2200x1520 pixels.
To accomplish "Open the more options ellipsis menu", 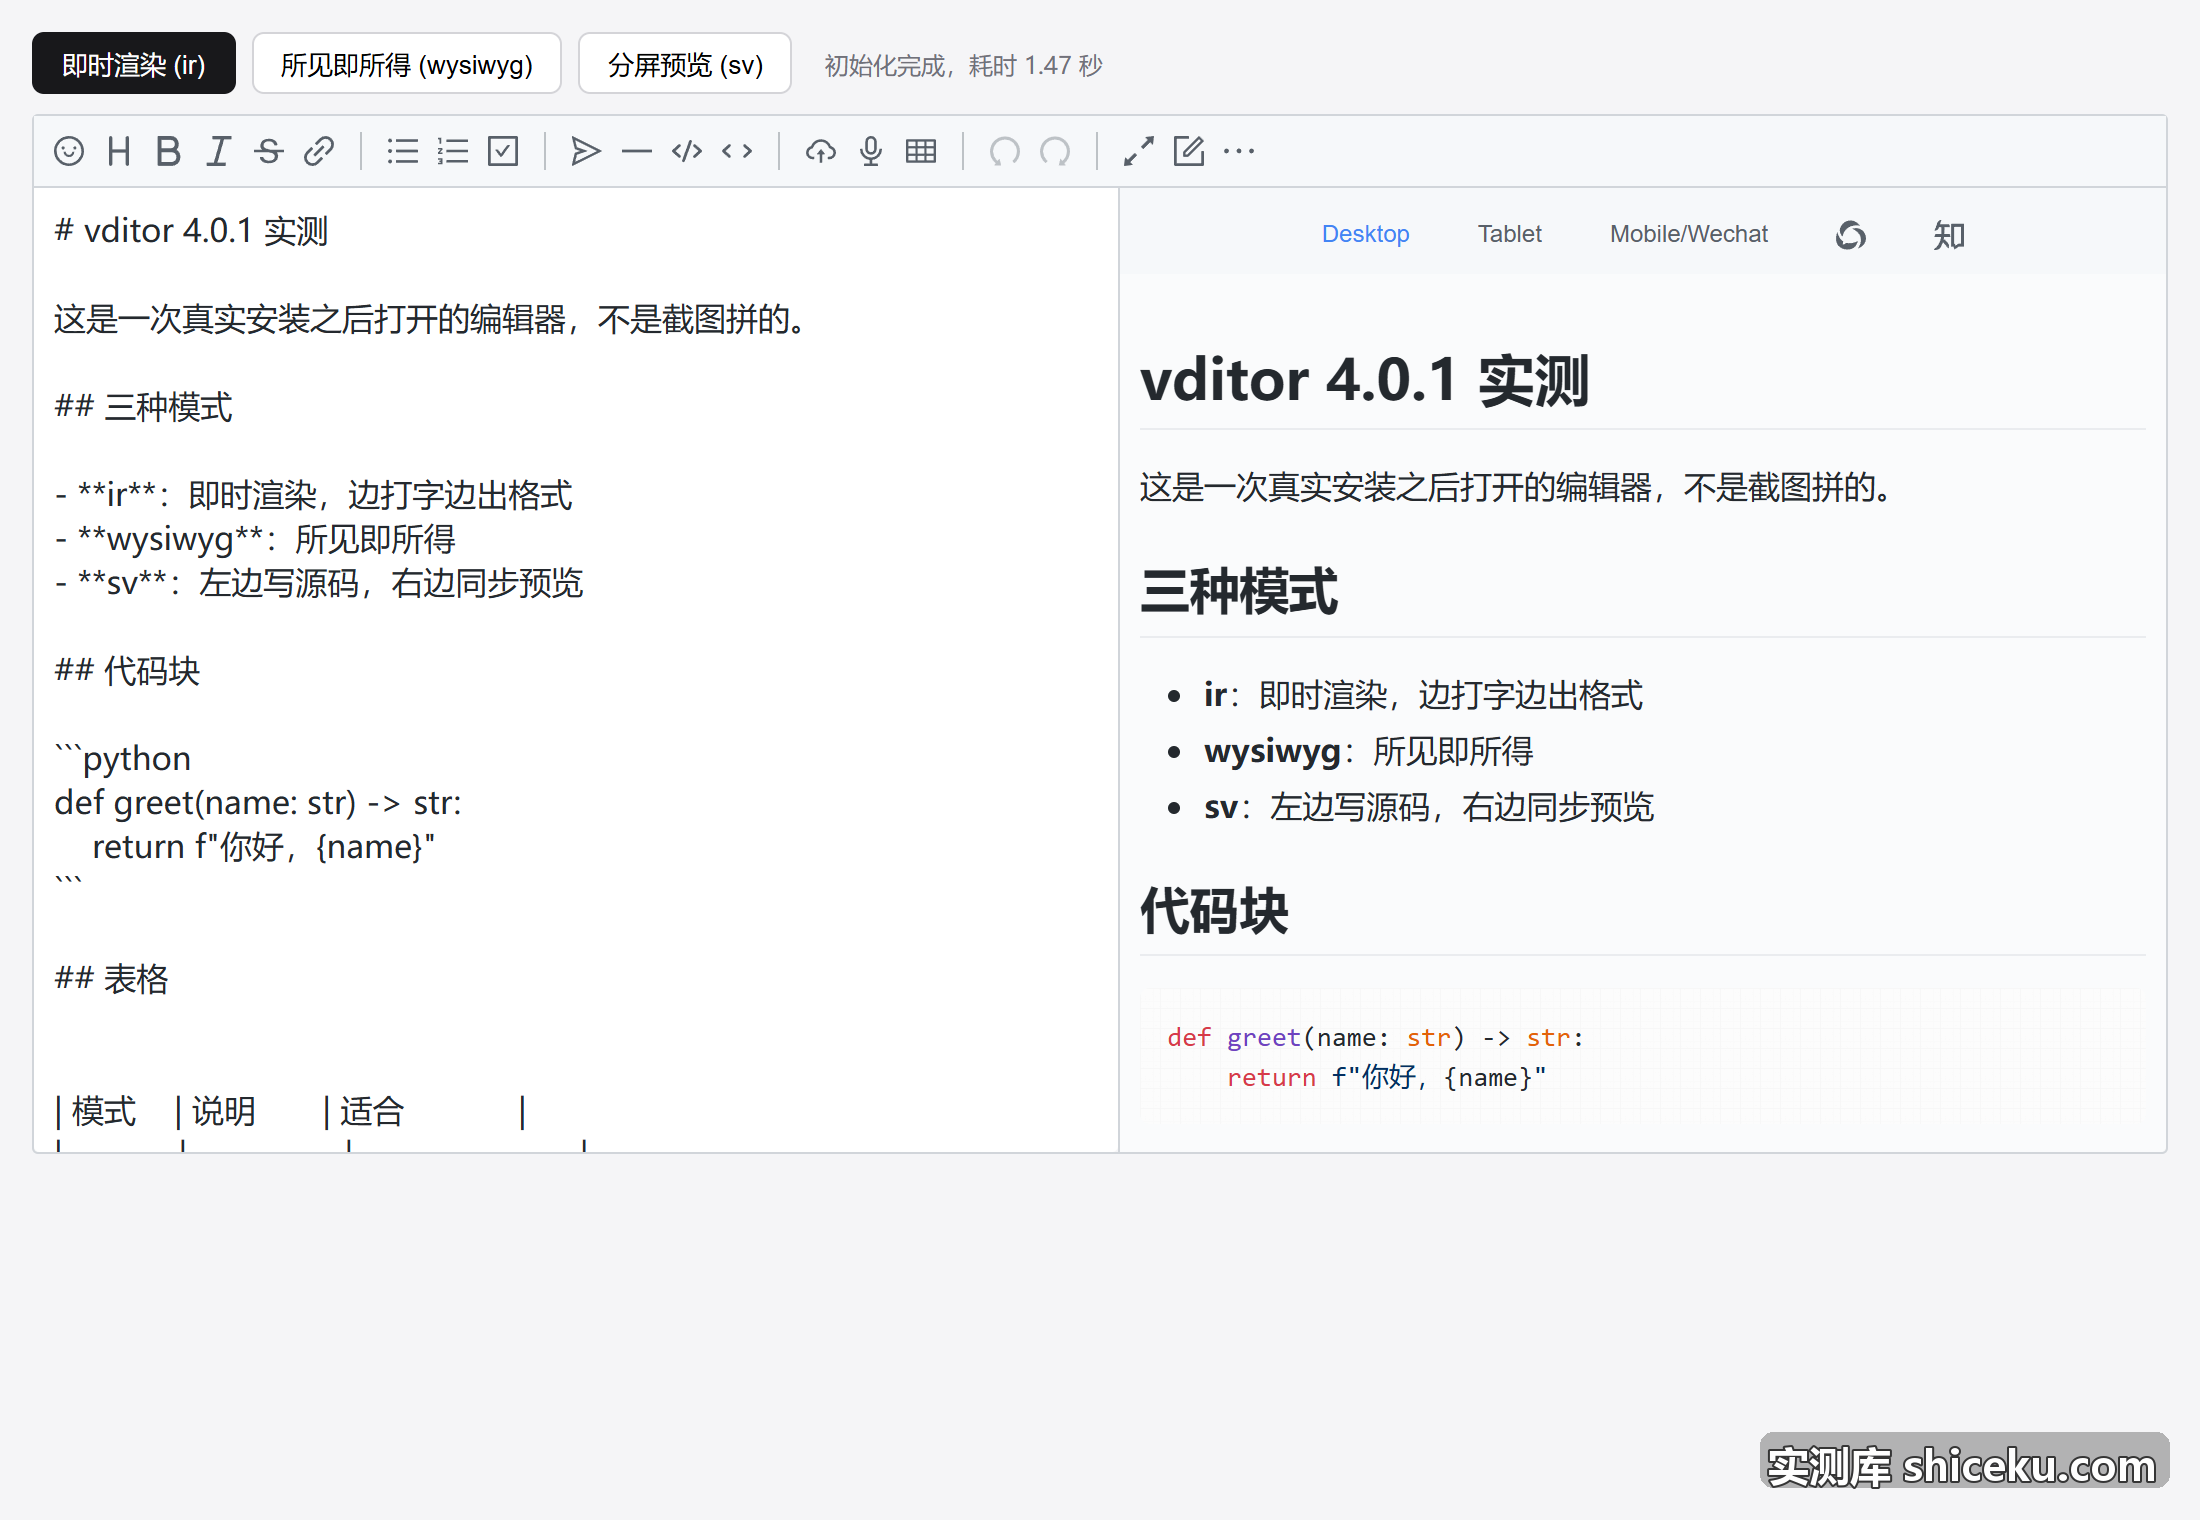I will click(x=1239, y=151).
